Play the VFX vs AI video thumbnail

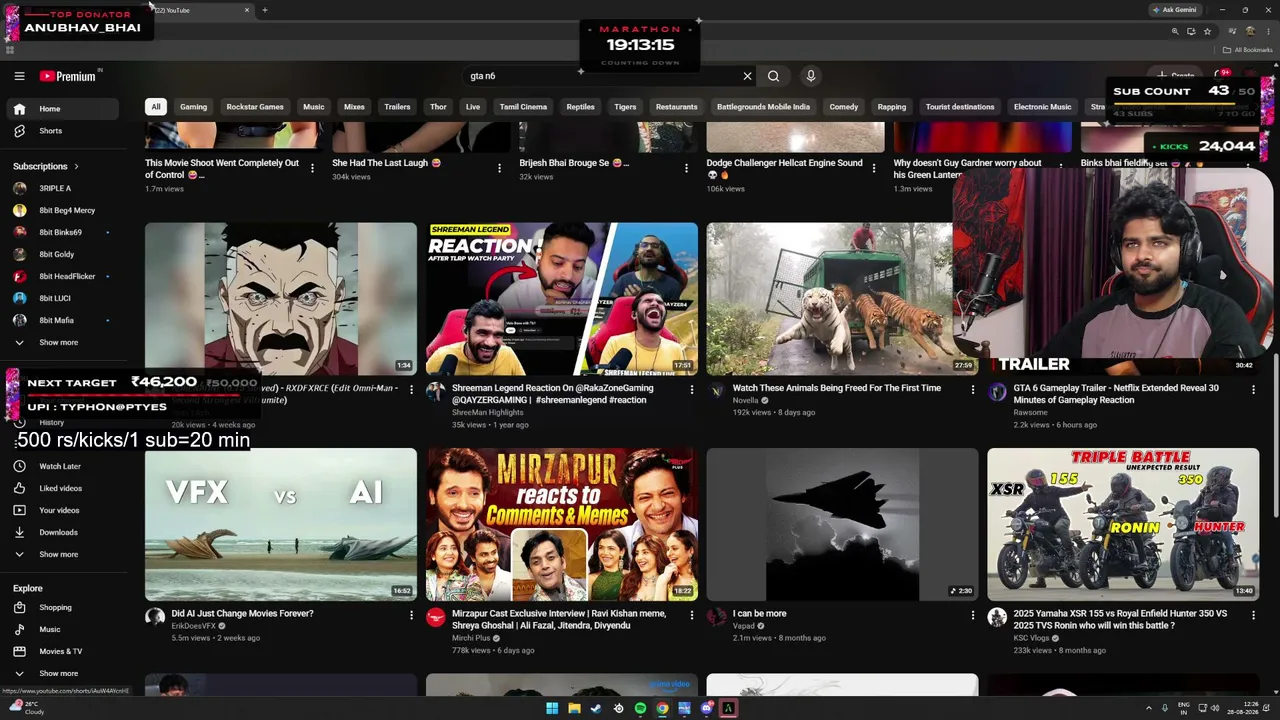pos(281,524)
